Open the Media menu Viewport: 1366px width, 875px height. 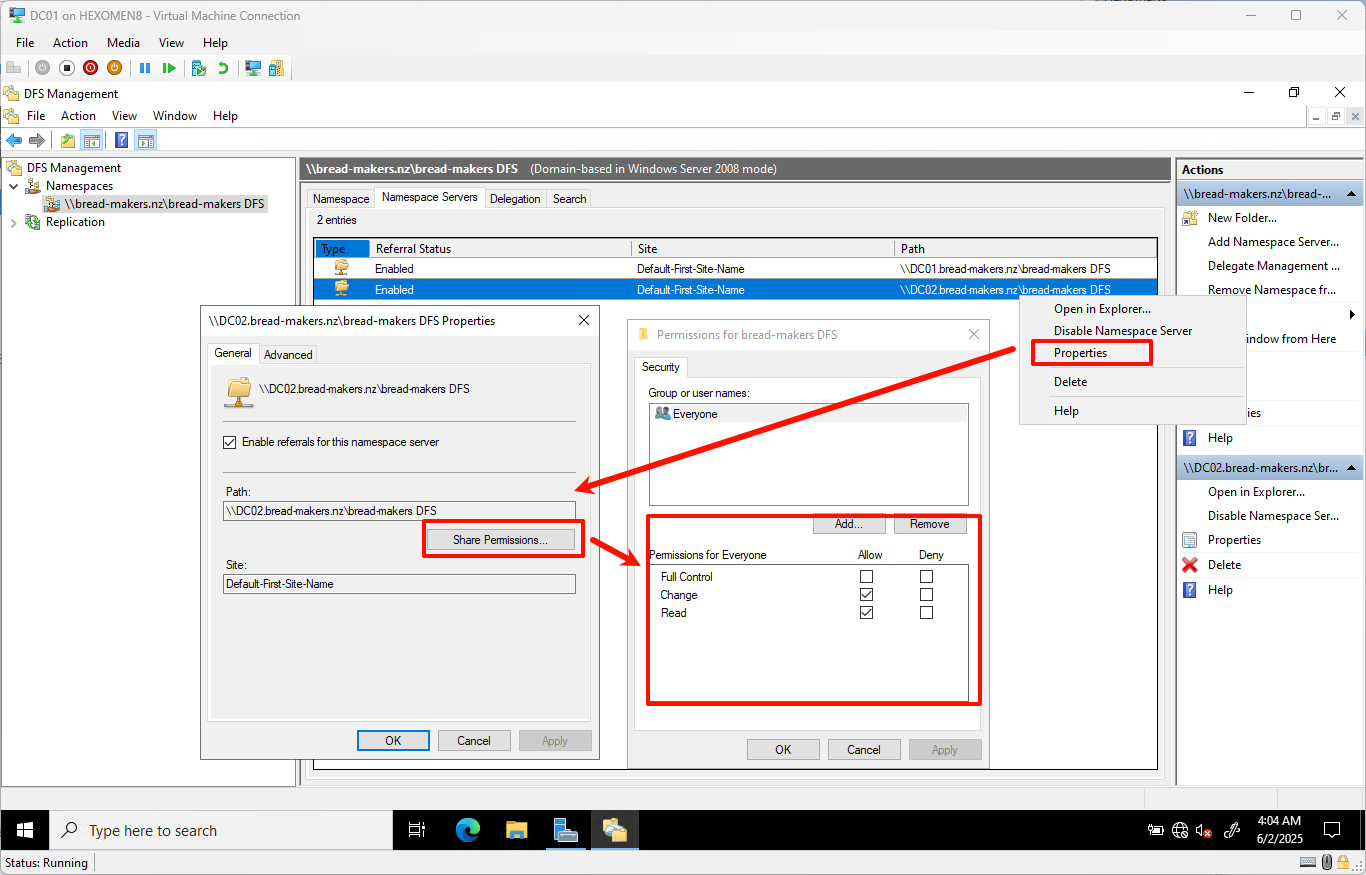tap(123, 42)
